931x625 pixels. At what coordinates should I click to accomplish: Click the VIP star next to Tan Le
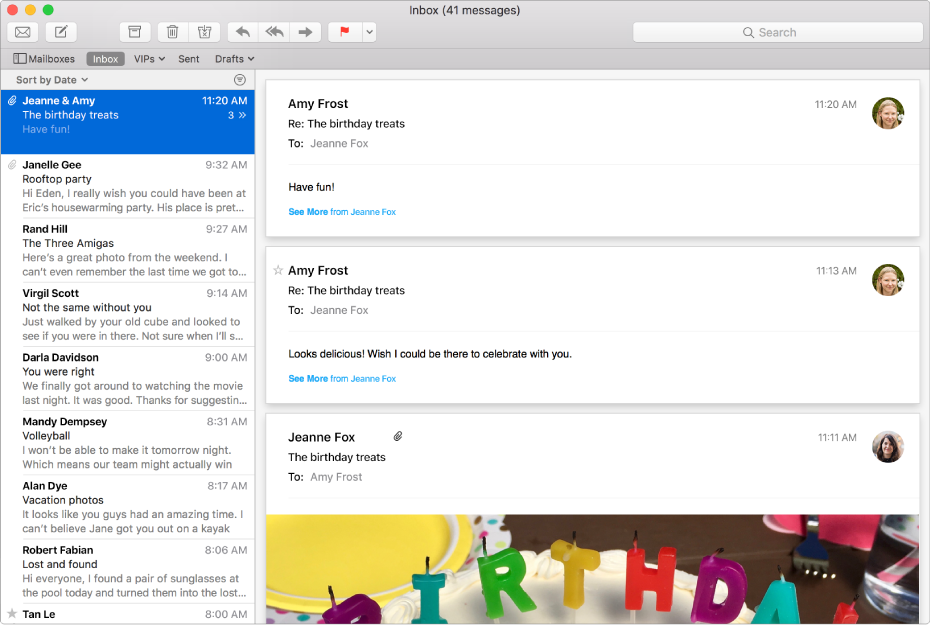pyautogui.click(x=12, y=613)
